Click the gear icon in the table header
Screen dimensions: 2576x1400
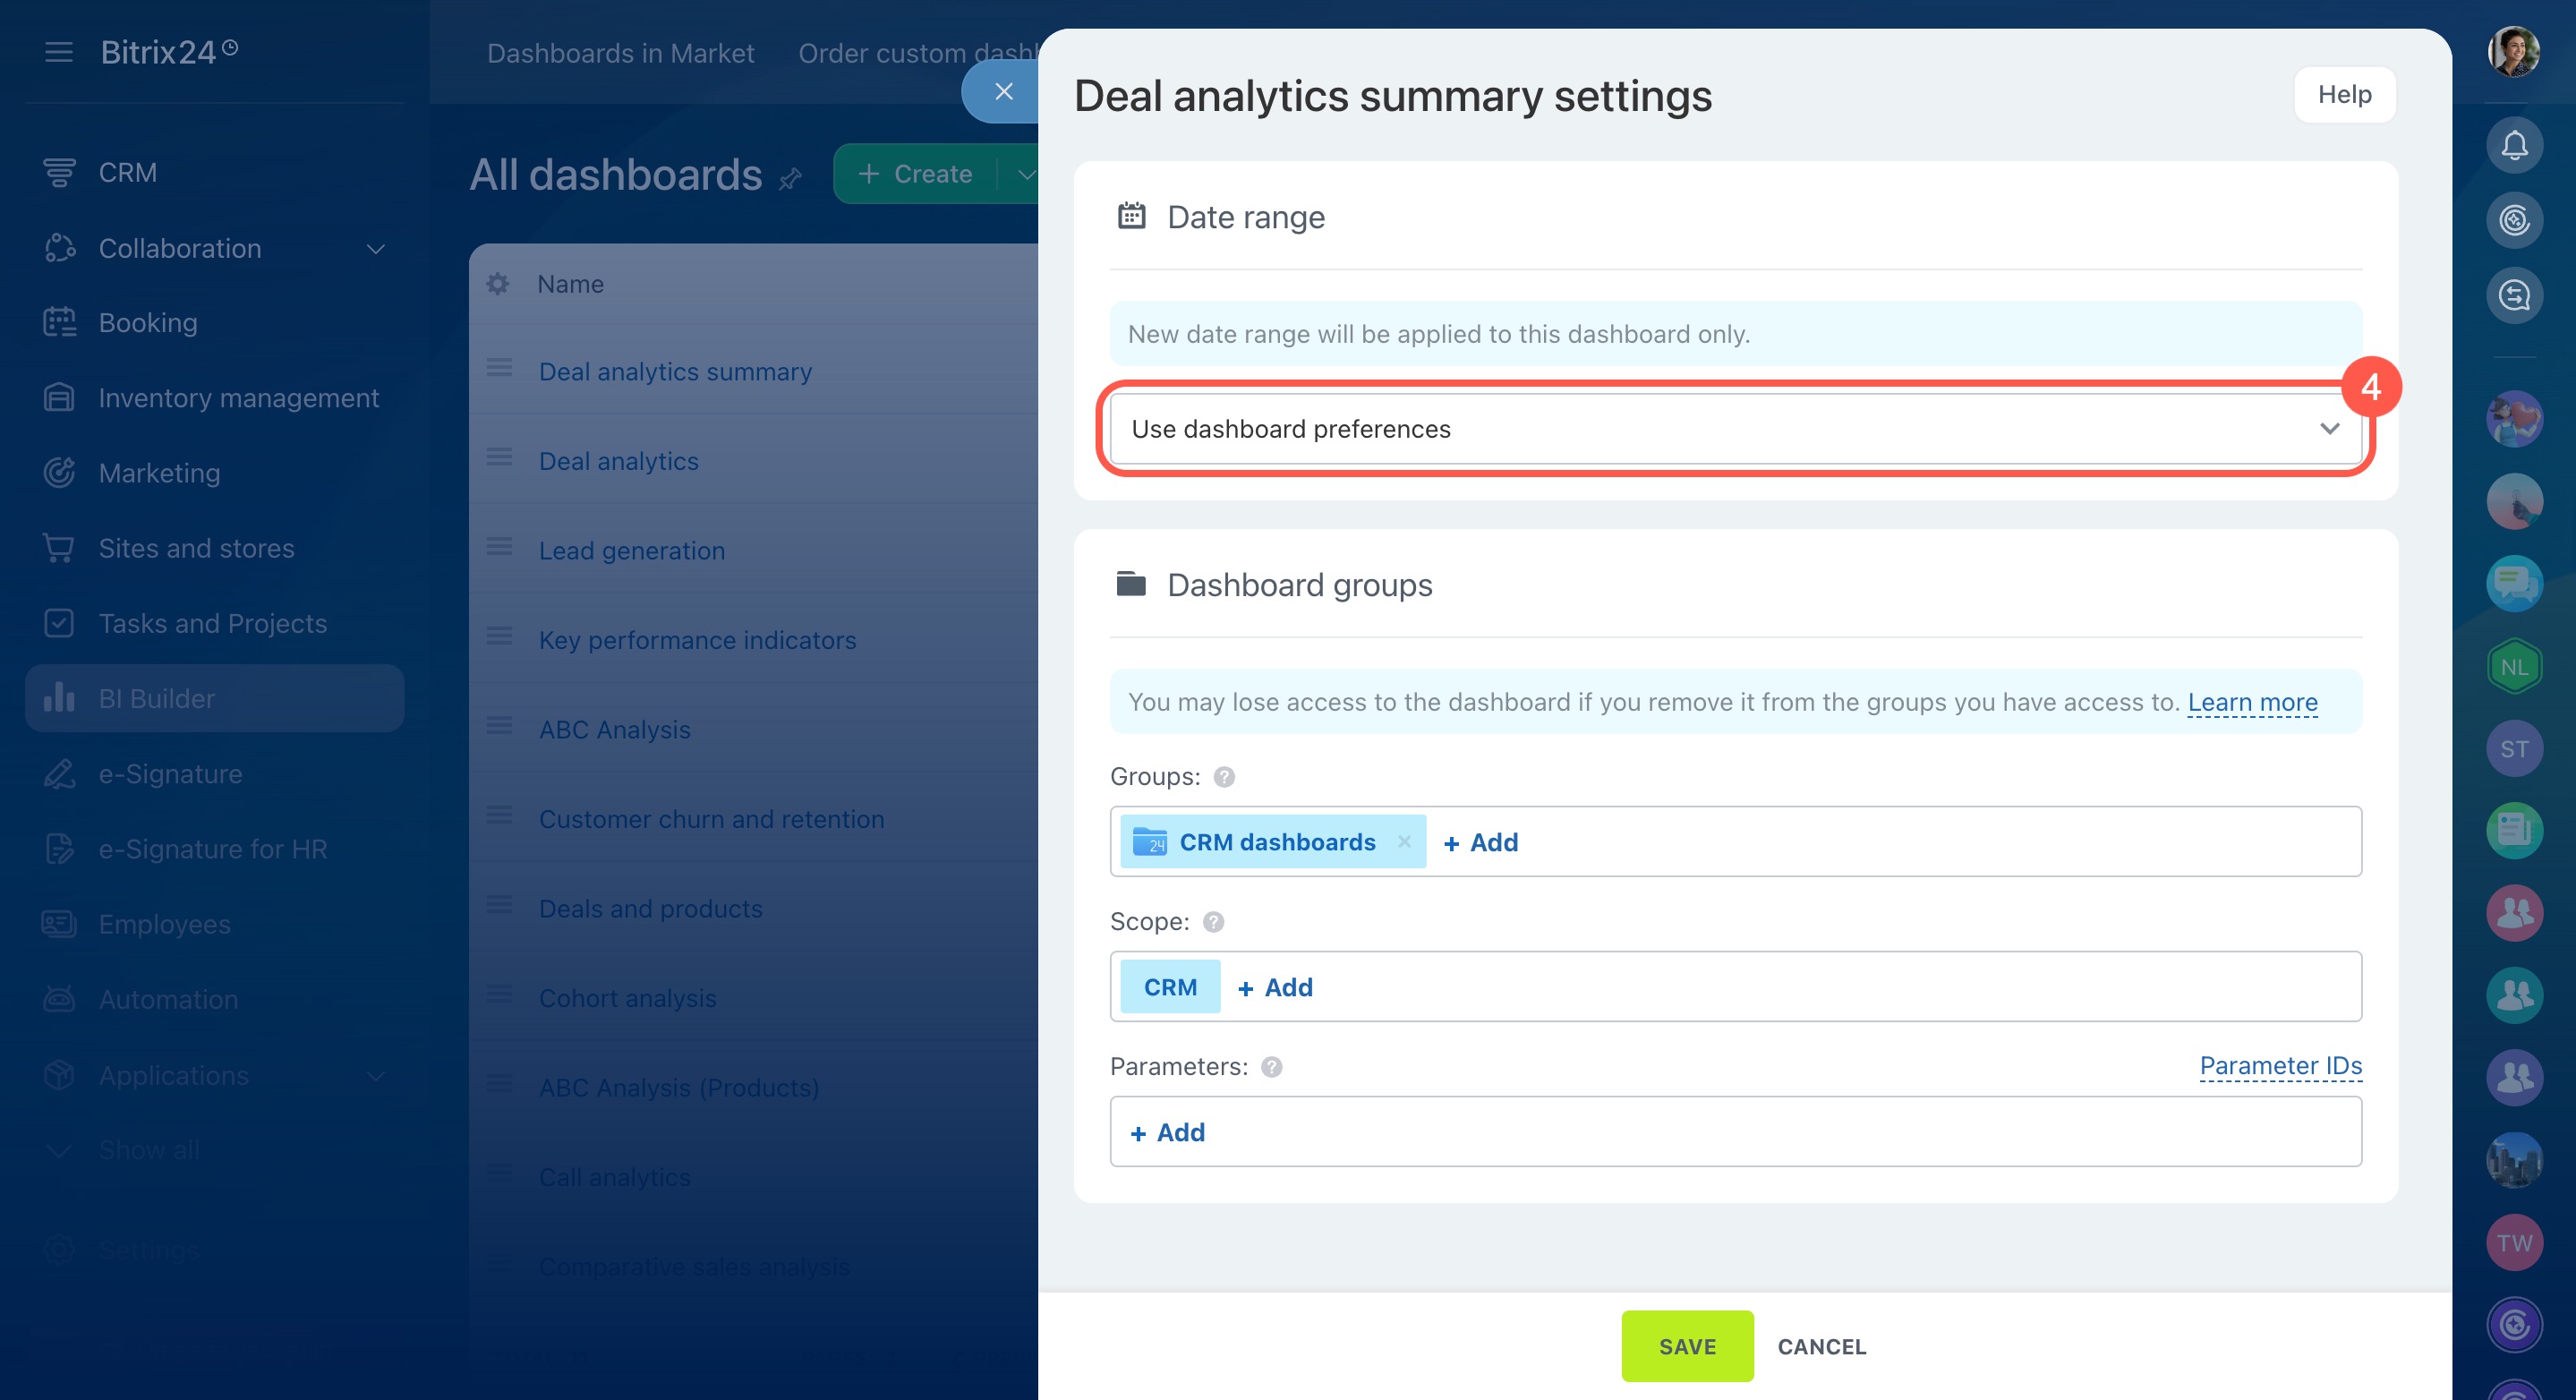coord(497,284)
